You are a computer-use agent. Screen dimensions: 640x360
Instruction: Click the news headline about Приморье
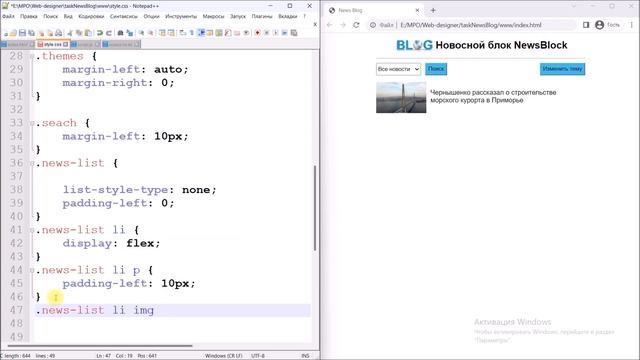(x=493, y=96)
